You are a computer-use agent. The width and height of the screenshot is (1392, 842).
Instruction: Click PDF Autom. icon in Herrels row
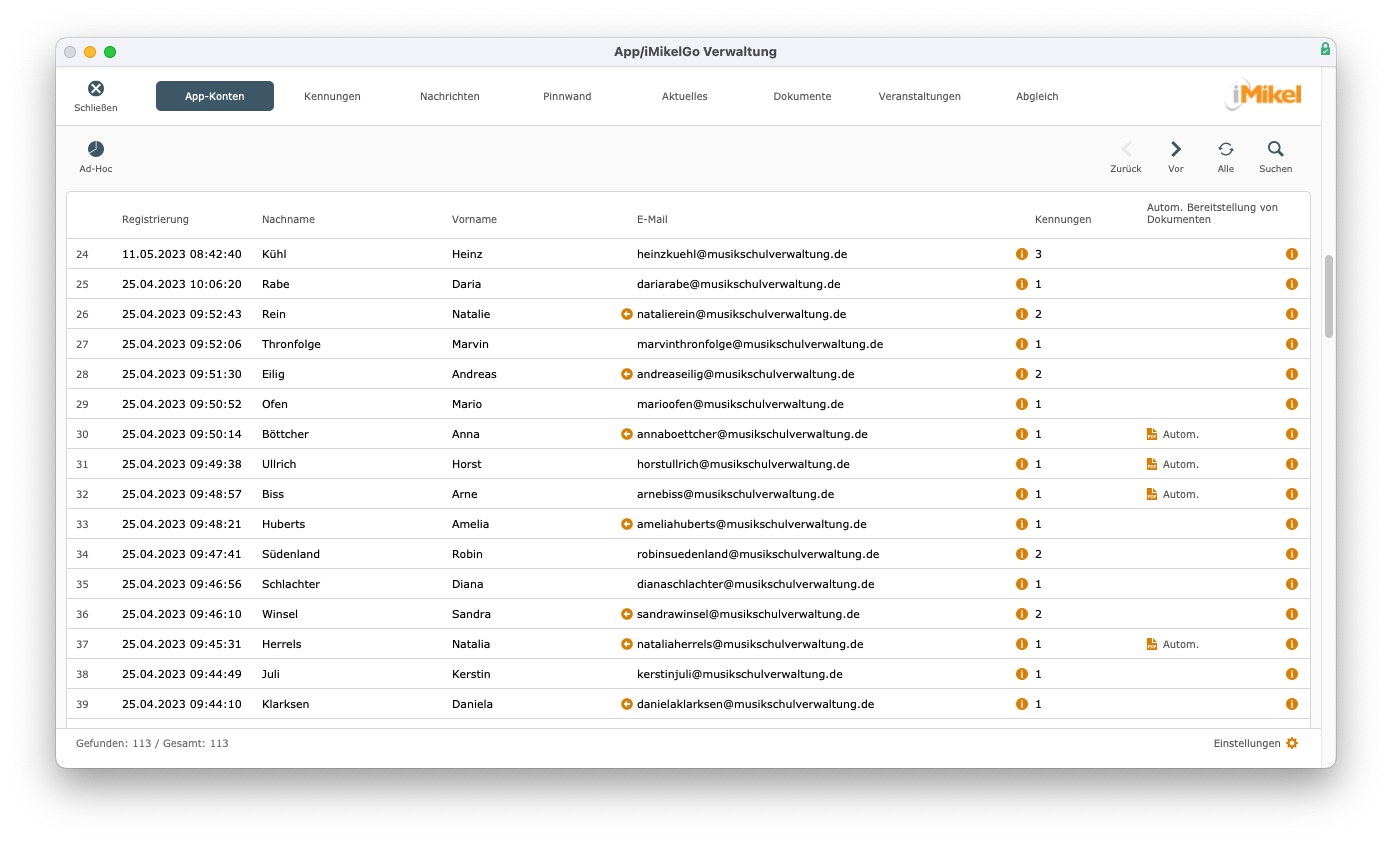coord(1152,644)
